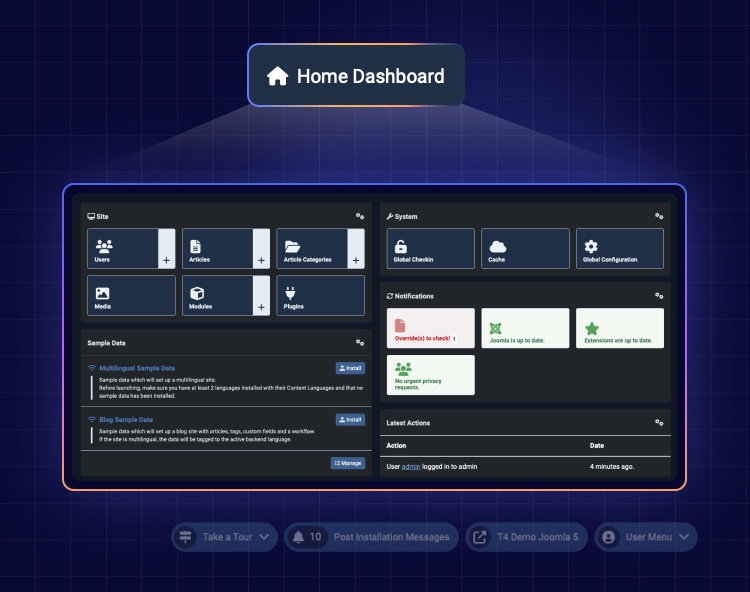750x592 pixels.
Task: Click the Date column header
Action: 597,445
